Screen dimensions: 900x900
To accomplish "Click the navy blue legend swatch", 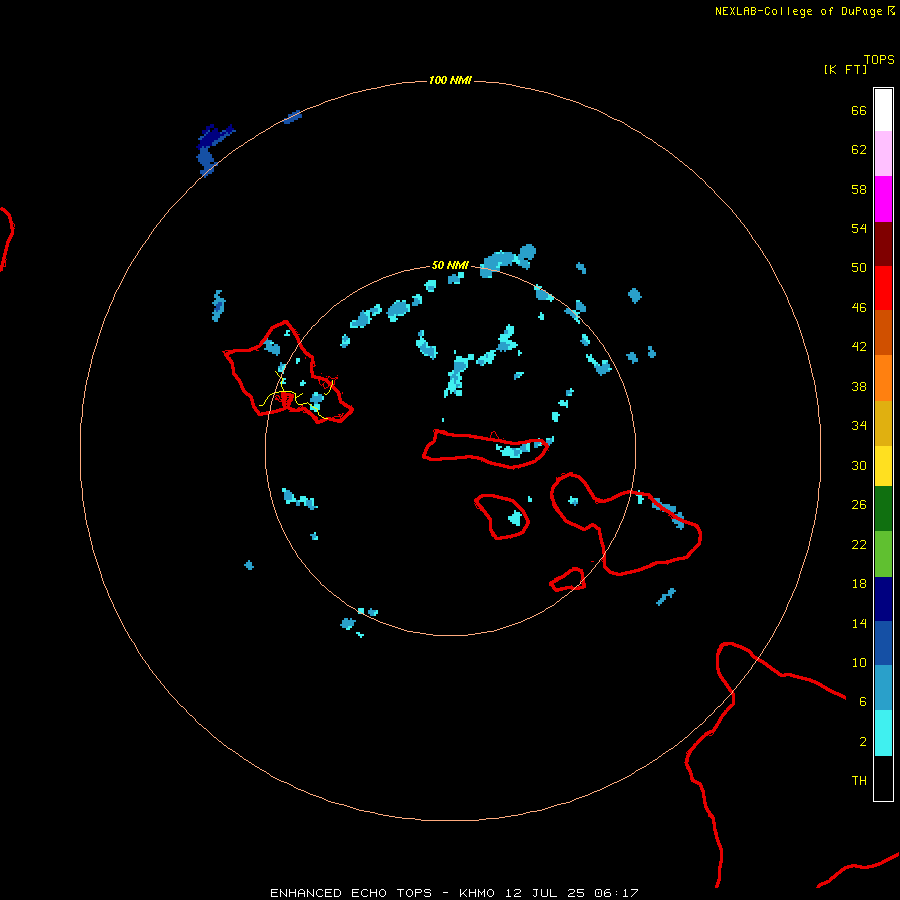I will 883,599.
